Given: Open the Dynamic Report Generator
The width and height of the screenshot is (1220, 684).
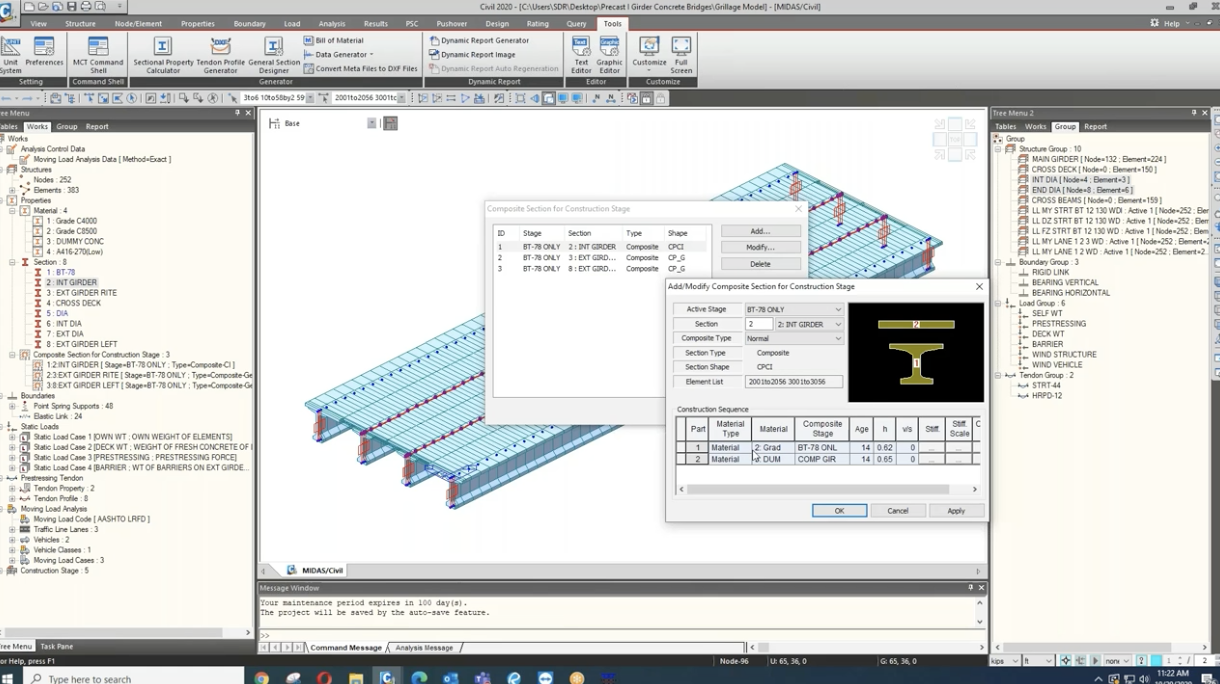Looking at the screenshot, I should coord(480,41).
